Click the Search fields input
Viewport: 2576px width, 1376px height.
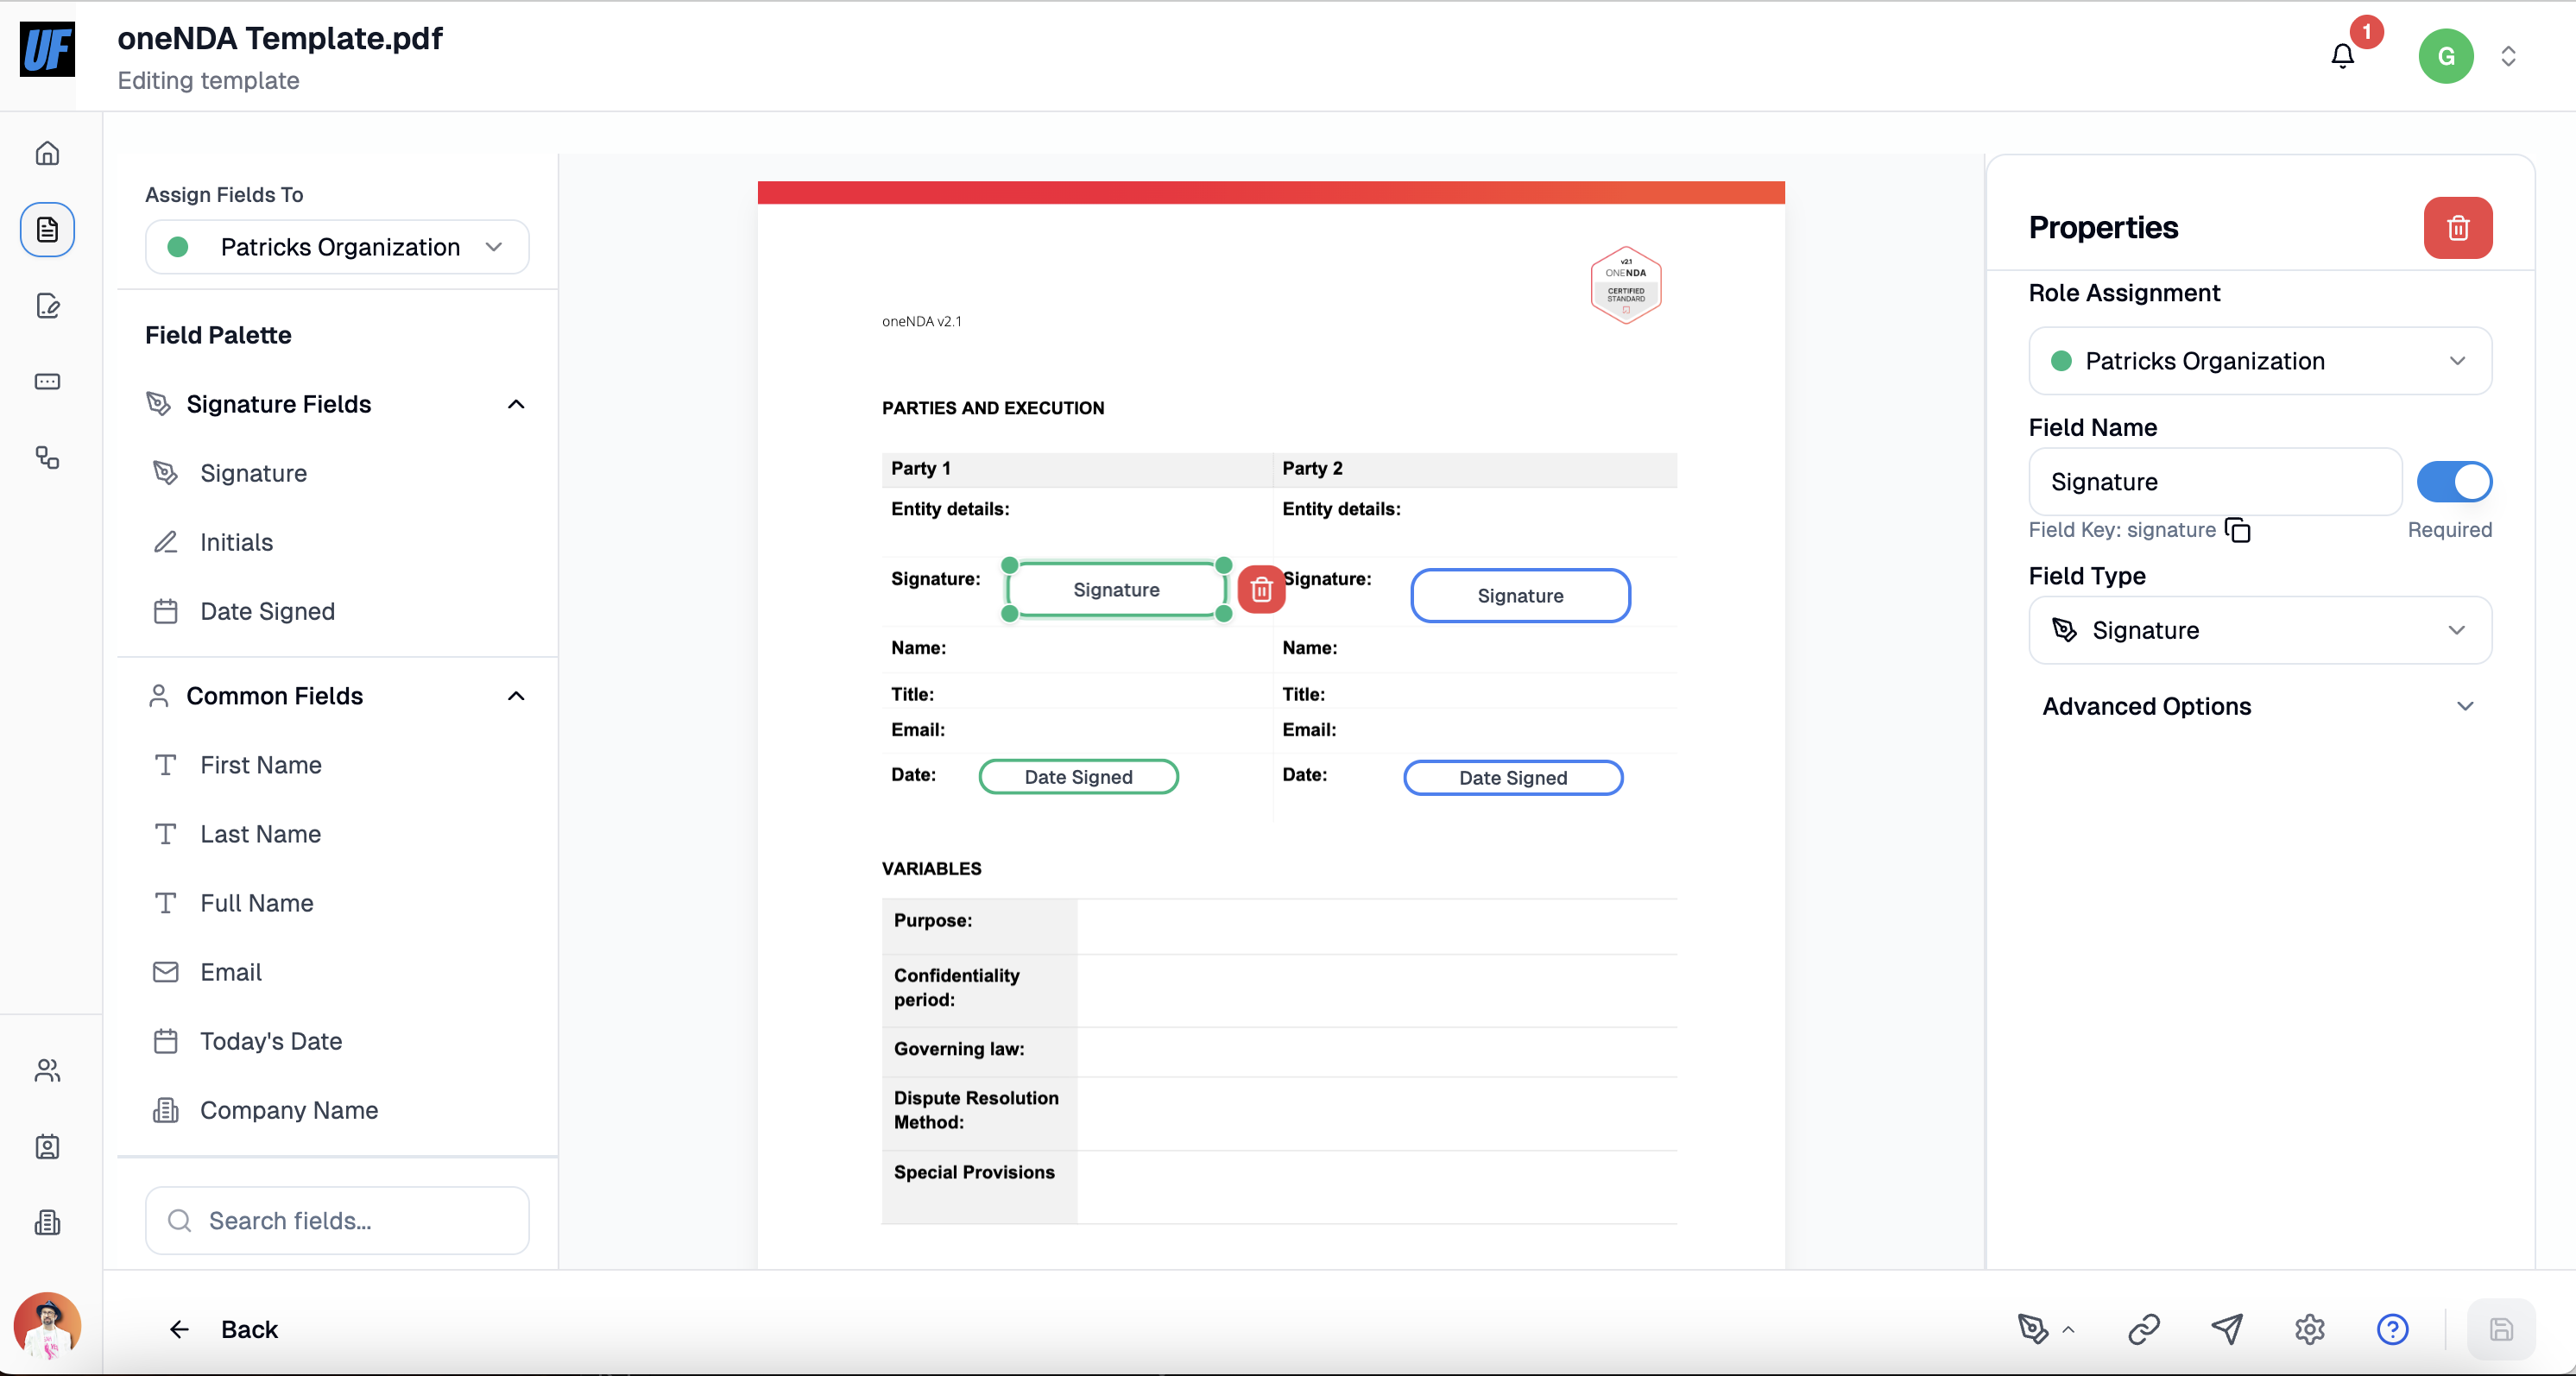pos(337,1221)
